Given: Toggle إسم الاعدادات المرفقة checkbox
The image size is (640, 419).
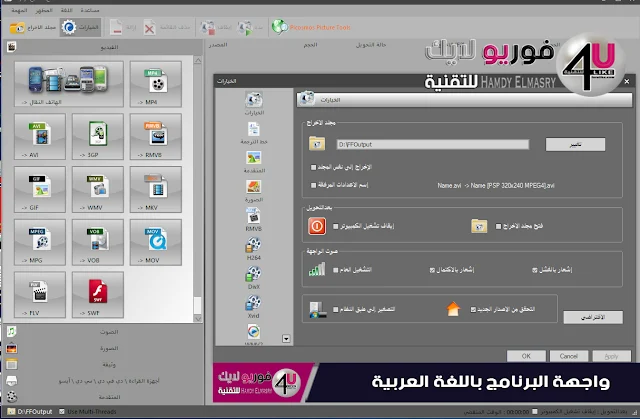Looking at the screenshot, I should click(x=313, y=185).
